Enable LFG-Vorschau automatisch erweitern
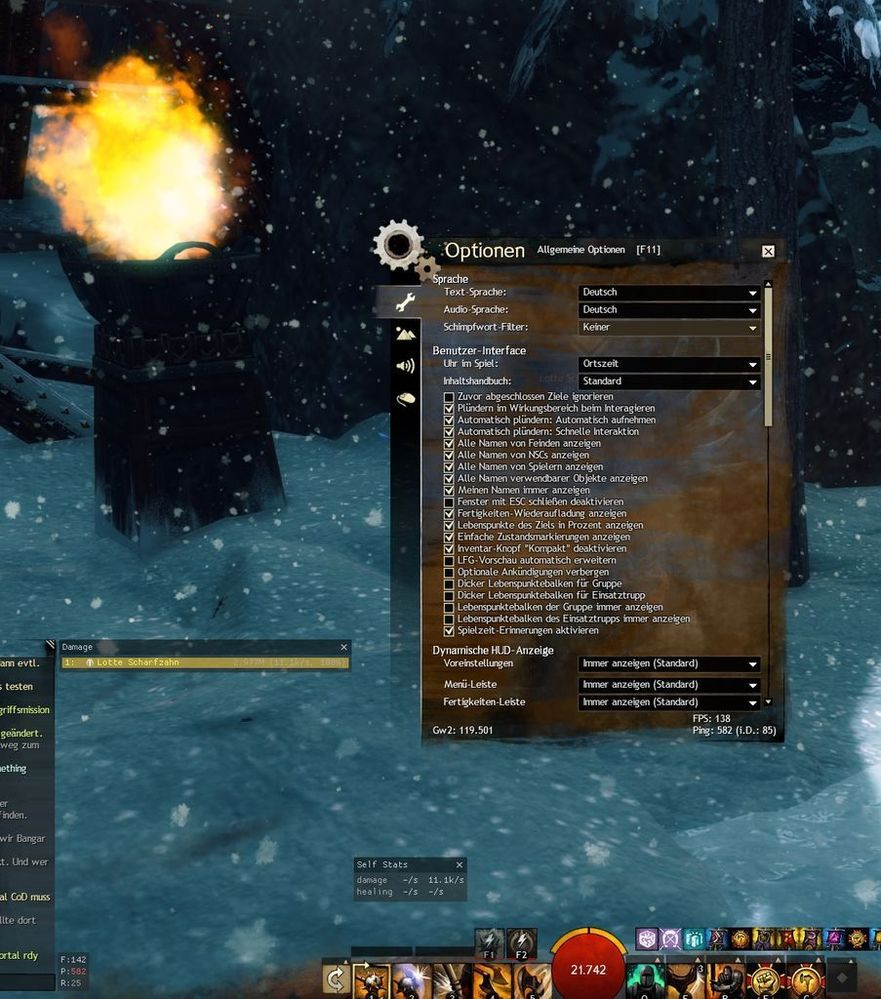 (449, 561)
